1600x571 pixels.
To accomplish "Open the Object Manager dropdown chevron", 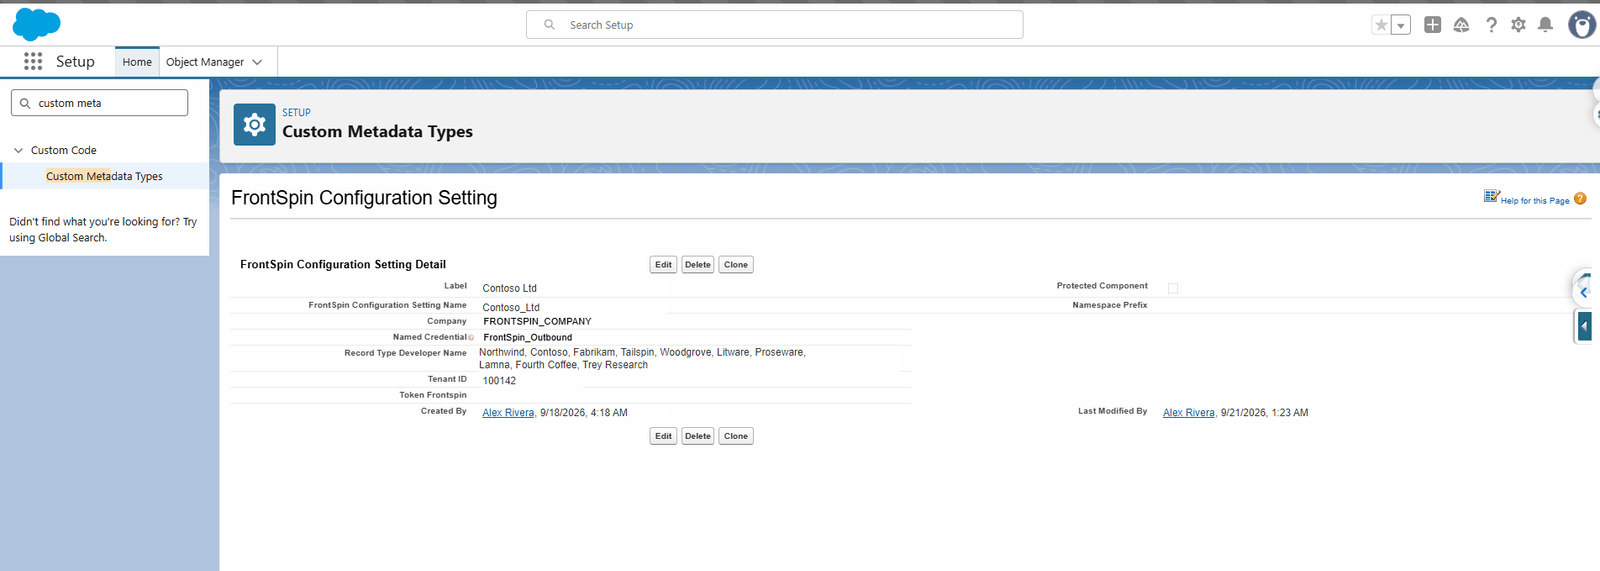I will point(257,62).
